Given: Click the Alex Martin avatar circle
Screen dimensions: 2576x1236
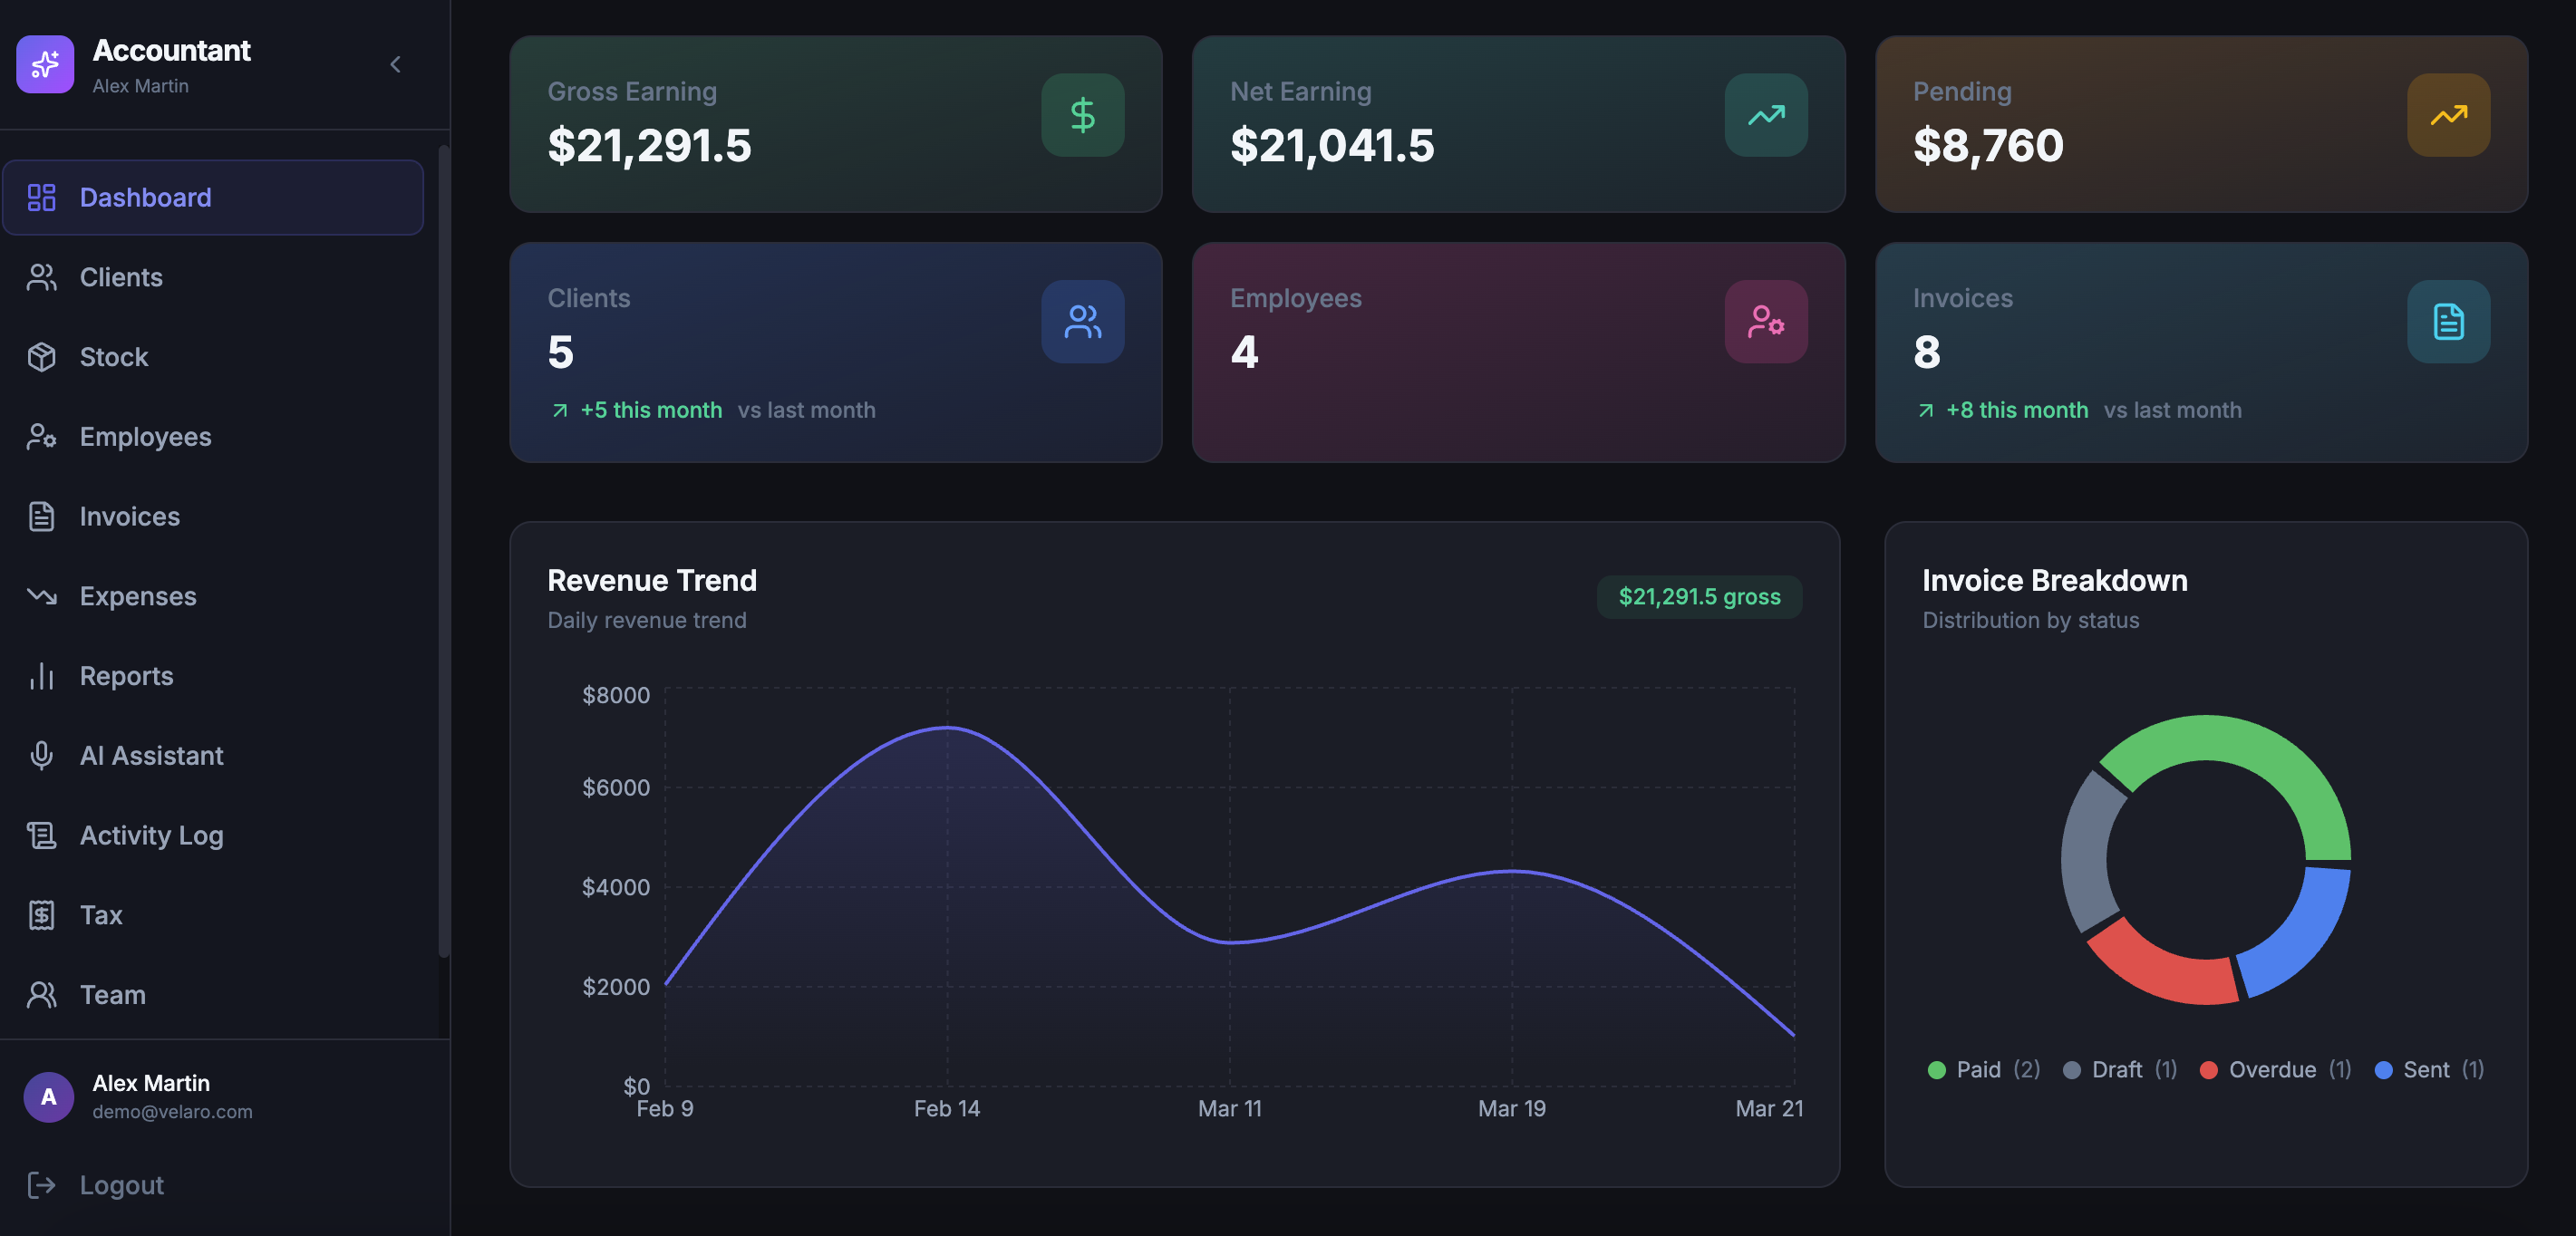Looking at the screenshot, I should pos(48,1097).
